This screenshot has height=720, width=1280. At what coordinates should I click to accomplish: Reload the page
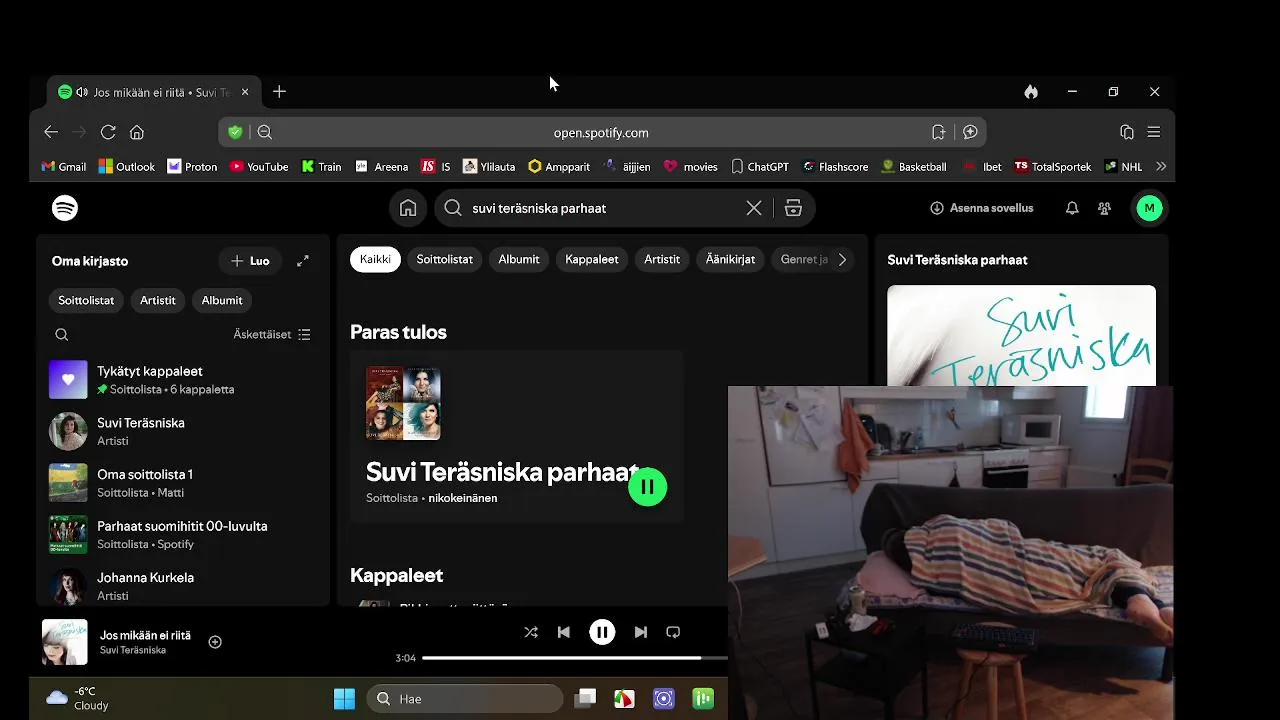108,132
